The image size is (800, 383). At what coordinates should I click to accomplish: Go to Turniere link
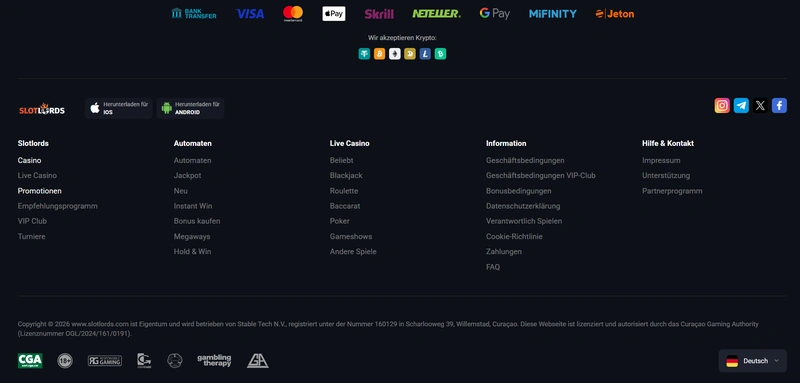pos(32,237)
